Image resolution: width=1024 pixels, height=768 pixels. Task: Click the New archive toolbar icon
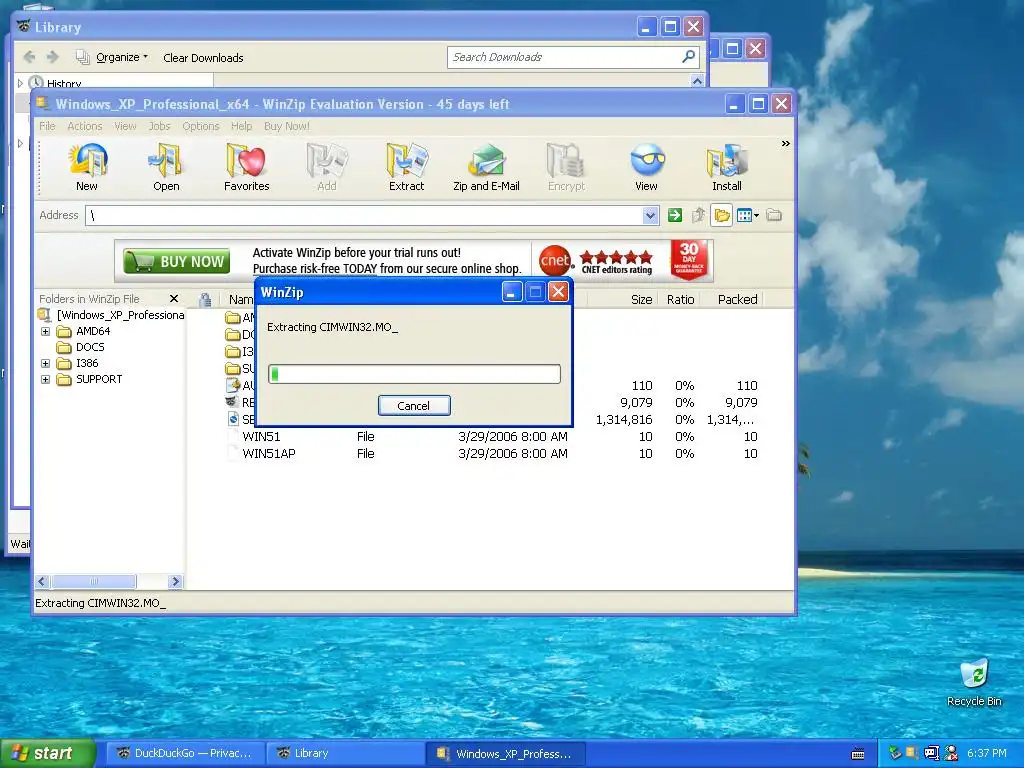point(88,167)
